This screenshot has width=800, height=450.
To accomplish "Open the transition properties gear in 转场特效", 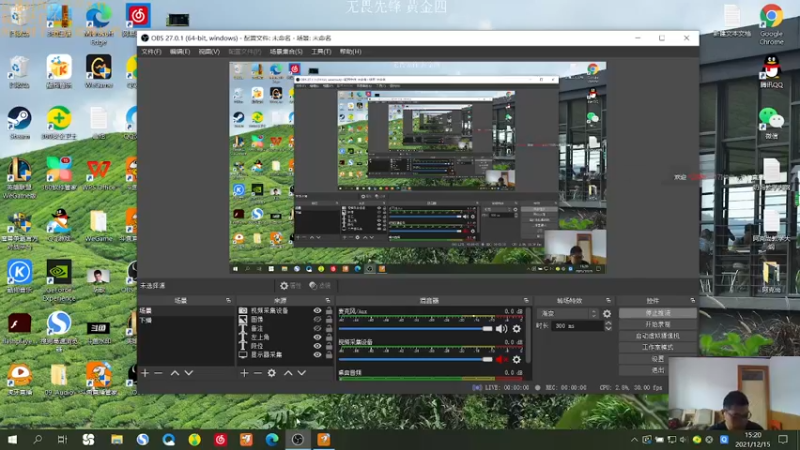I will [x=607, y=313].
